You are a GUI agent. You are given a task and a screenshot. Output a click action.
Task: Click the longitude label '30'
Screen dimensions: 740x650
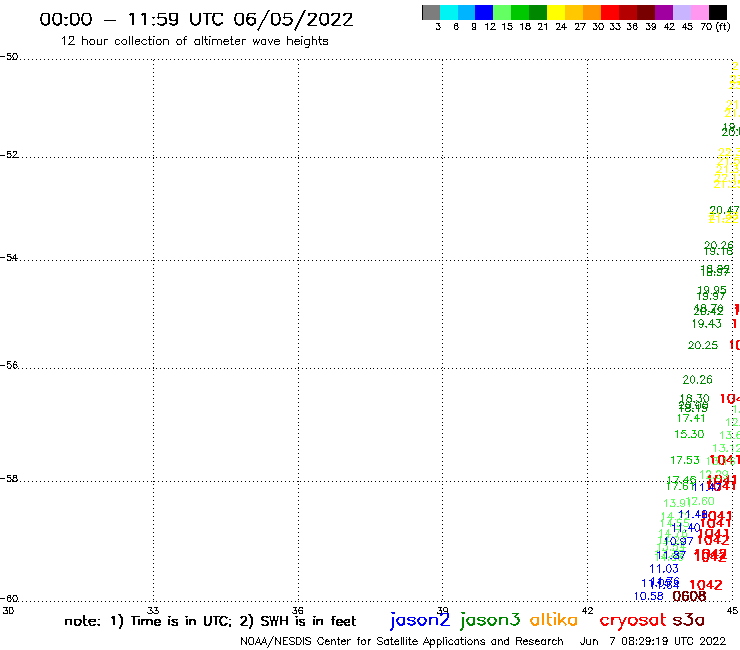[x=8, y=610]
